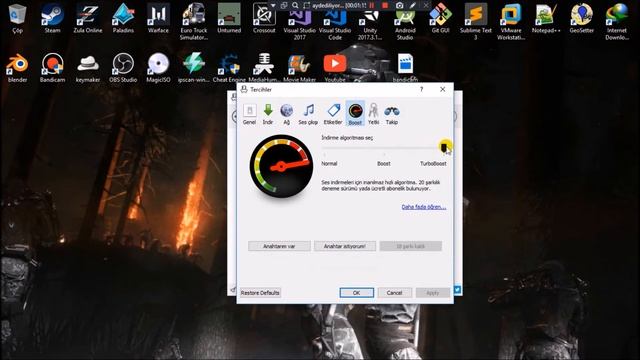The height and width of the screenshot is (360, 640).
Task: Launch the GeoSetter shortcut
Action: (x=582, y=18)
